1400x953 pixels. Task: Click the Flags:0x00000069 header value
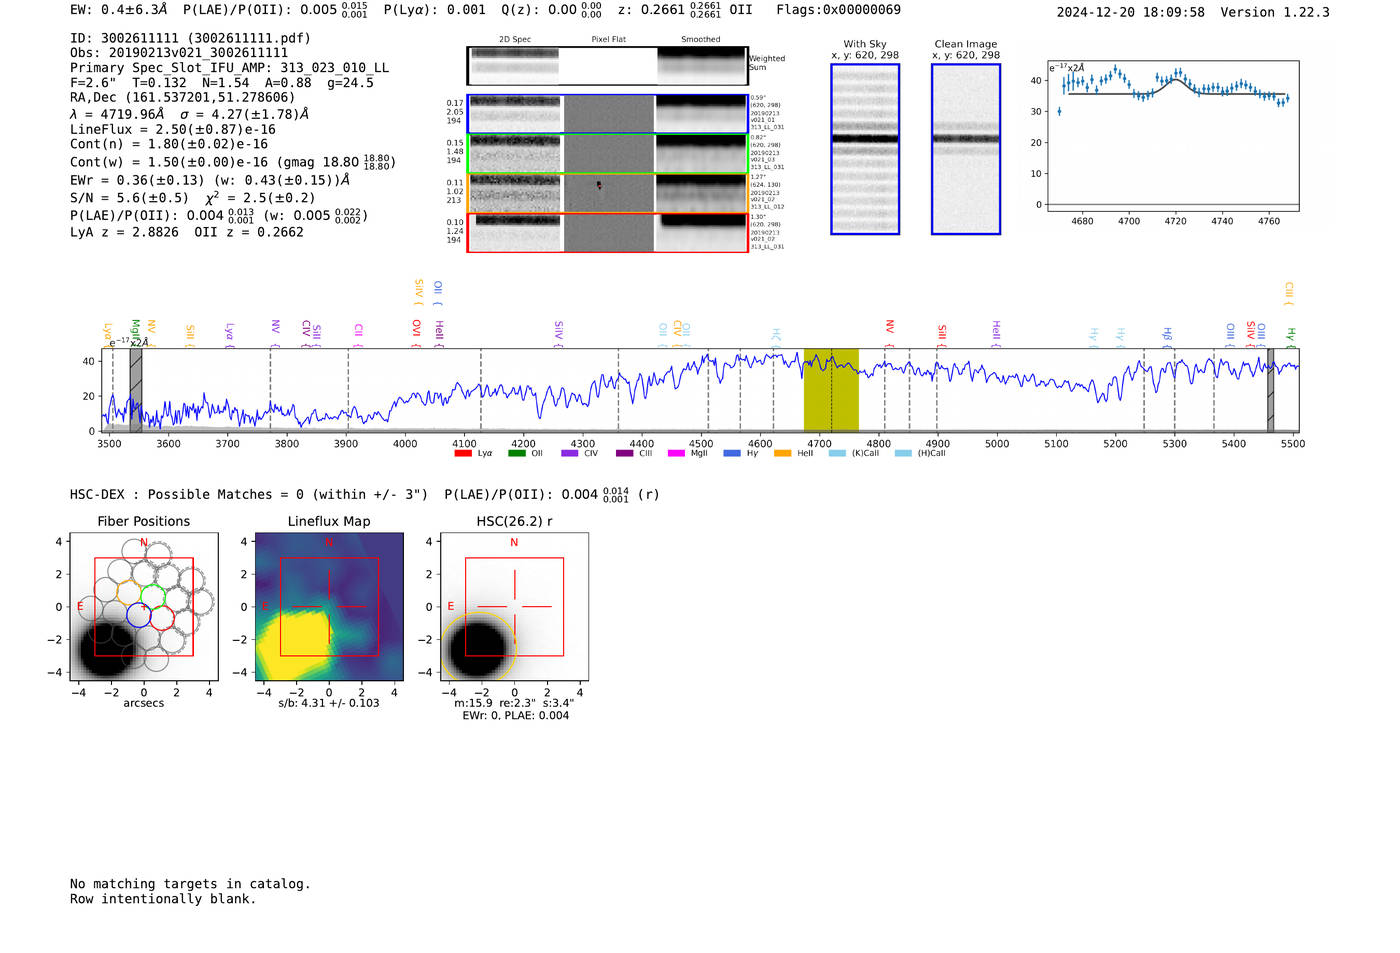pyautogui.click(x=838, y=10)
